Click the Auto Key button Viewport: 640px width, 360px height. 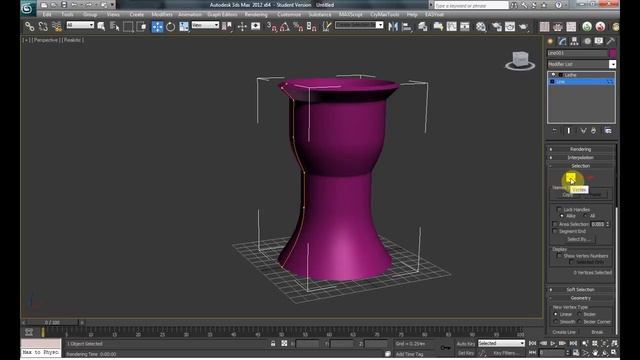point(466,344)
